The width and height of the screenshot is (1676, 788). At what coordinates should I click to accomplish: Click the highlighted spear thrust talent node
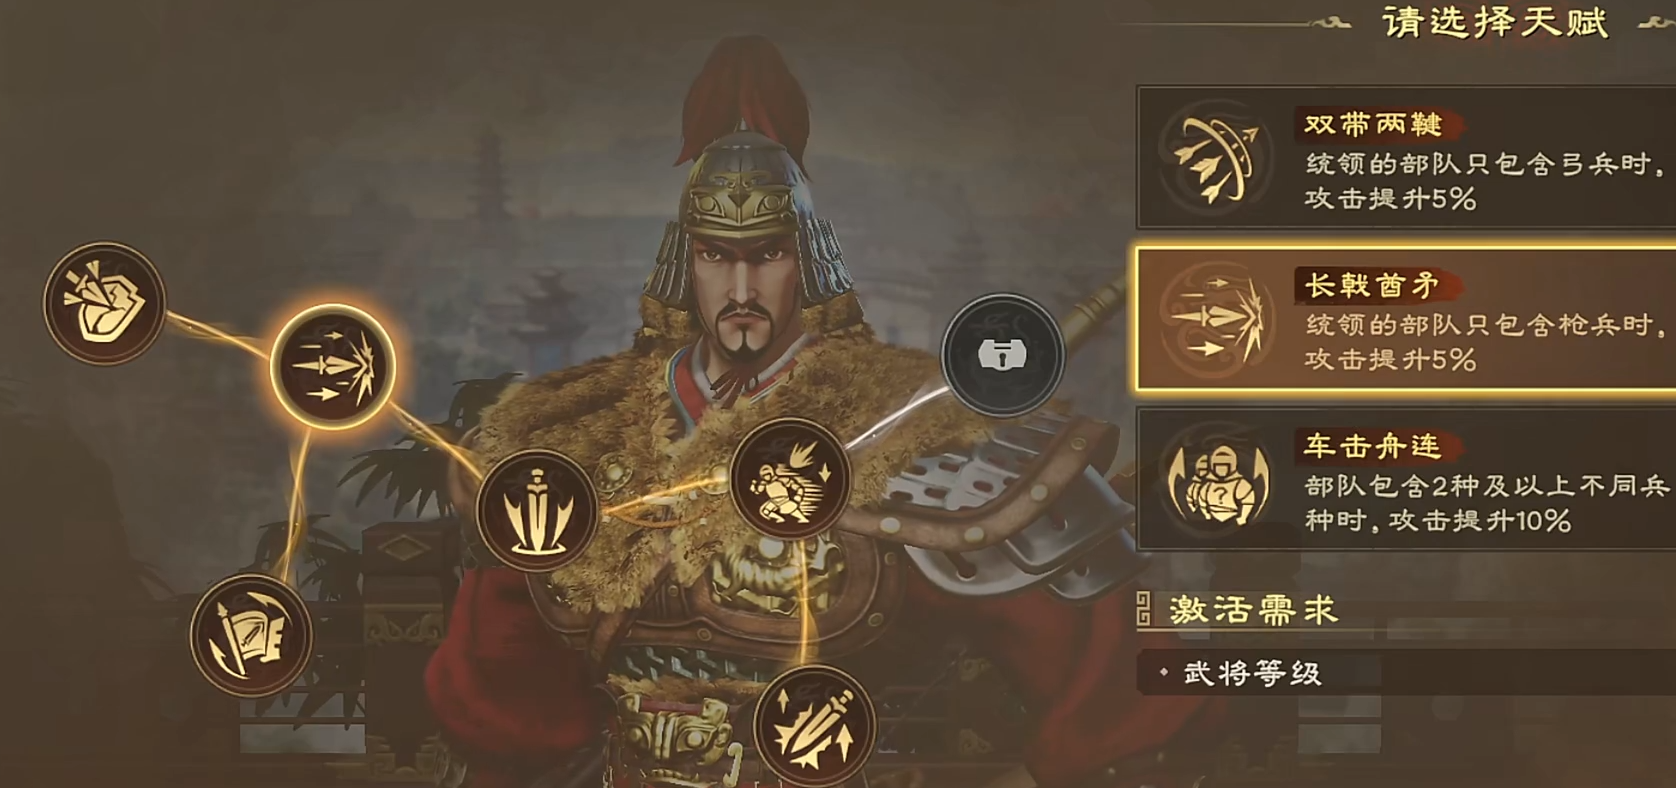[x=333, y=367]
